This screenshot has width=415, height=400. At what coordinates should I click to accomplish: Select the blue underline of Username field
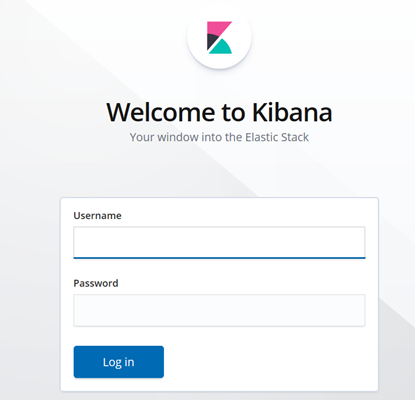[x=219, y=258]
